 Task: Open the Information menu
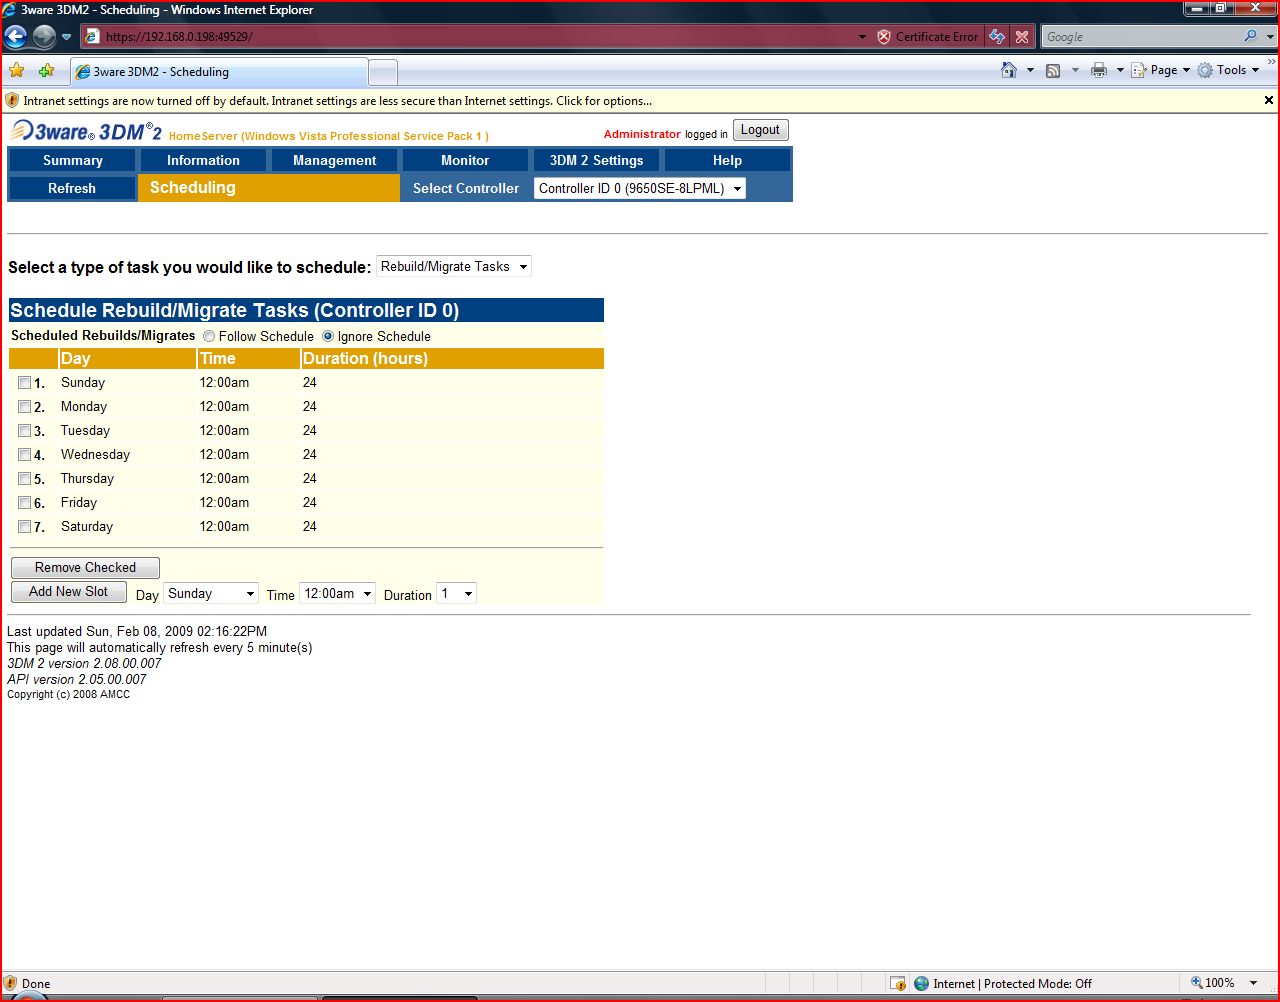[x=203, y=160]
